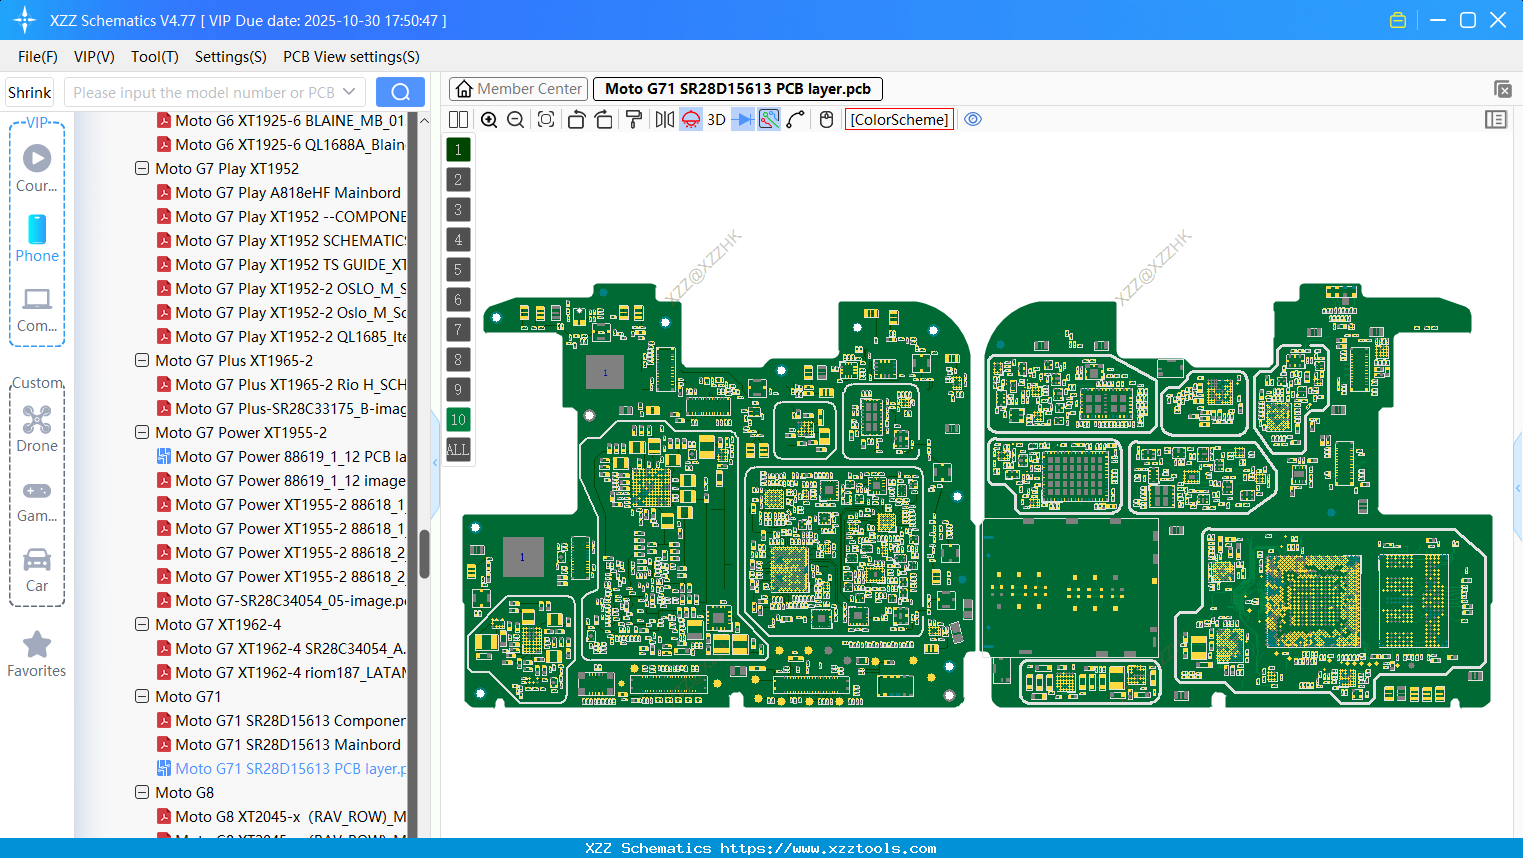Image resolution: width=1523 pixels, height=858 pixels.
Task: Select the zoom out tool
Action: click(x=515, y=119)
